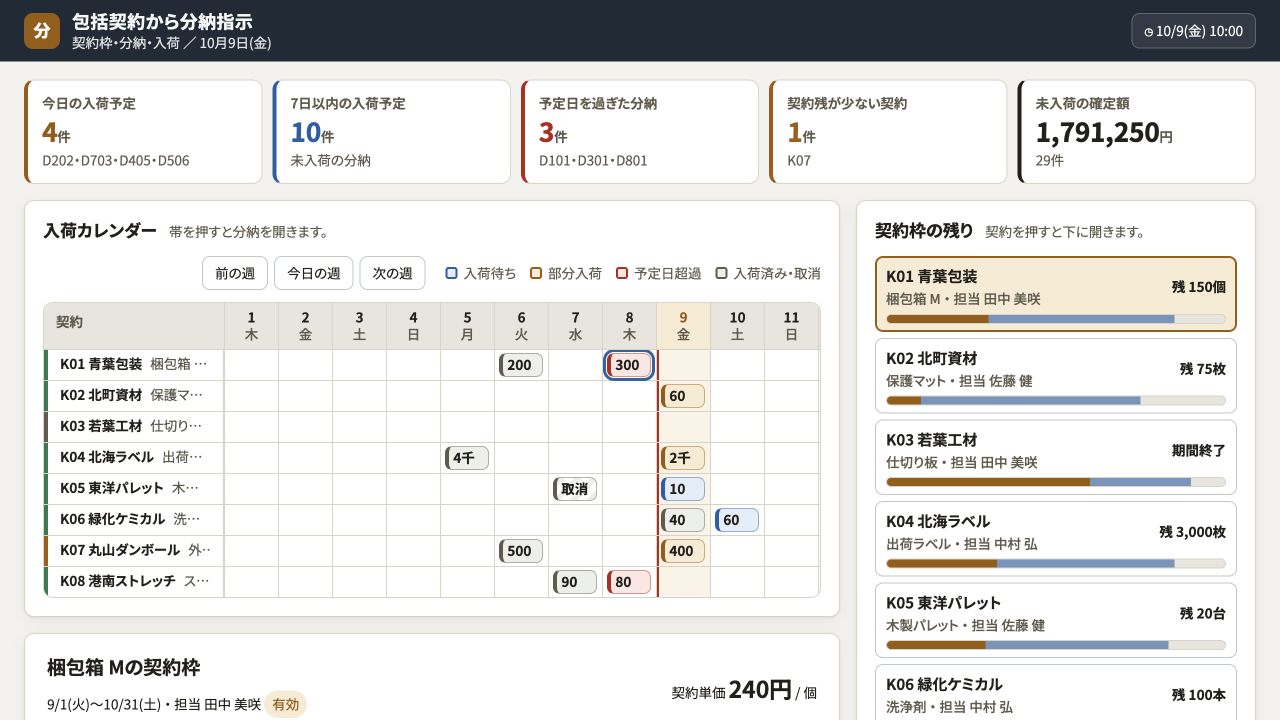
Task: Open the 2千 bar for K04 北海ラベル
Action: coord(683,458)
